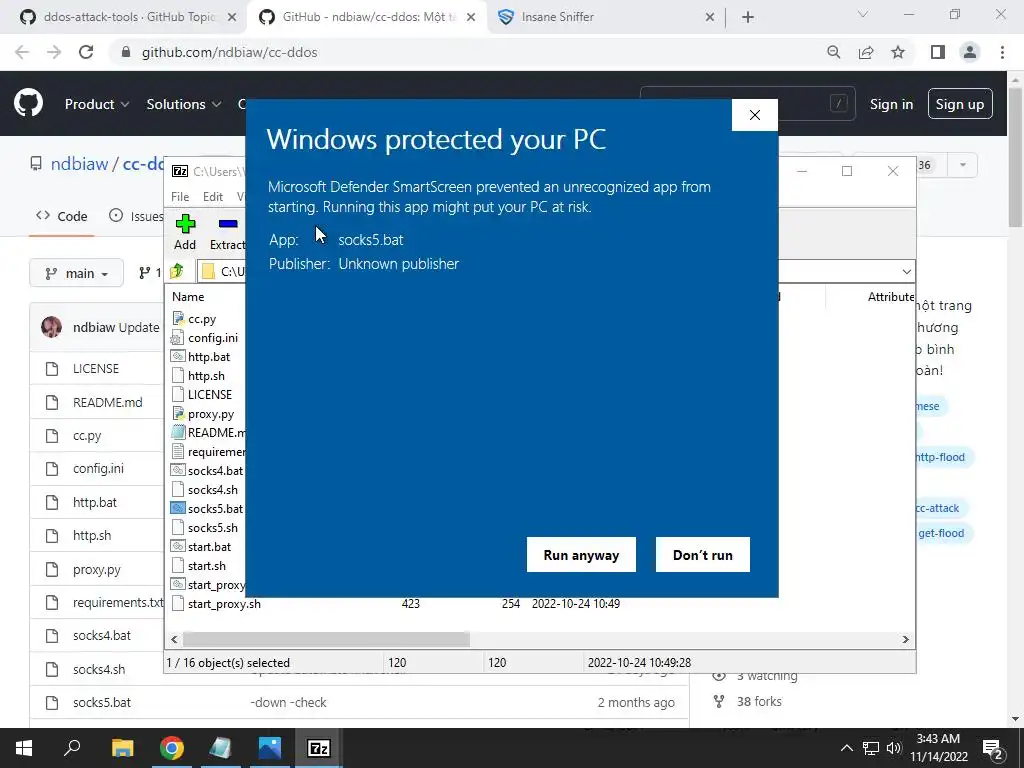Select config.ini in 7-Zip list
The height and width of the screenshot is (768, 1024).
[212, 338]
